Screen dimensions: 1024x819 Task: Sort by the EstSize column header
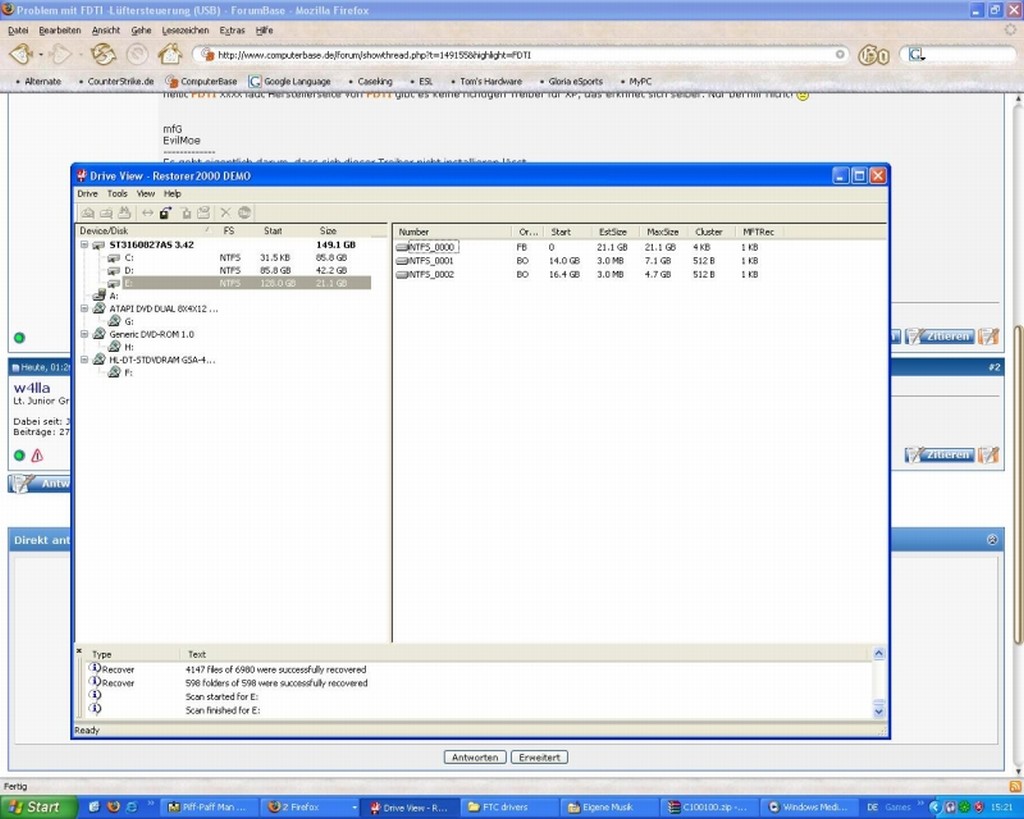tap(613, 232)
